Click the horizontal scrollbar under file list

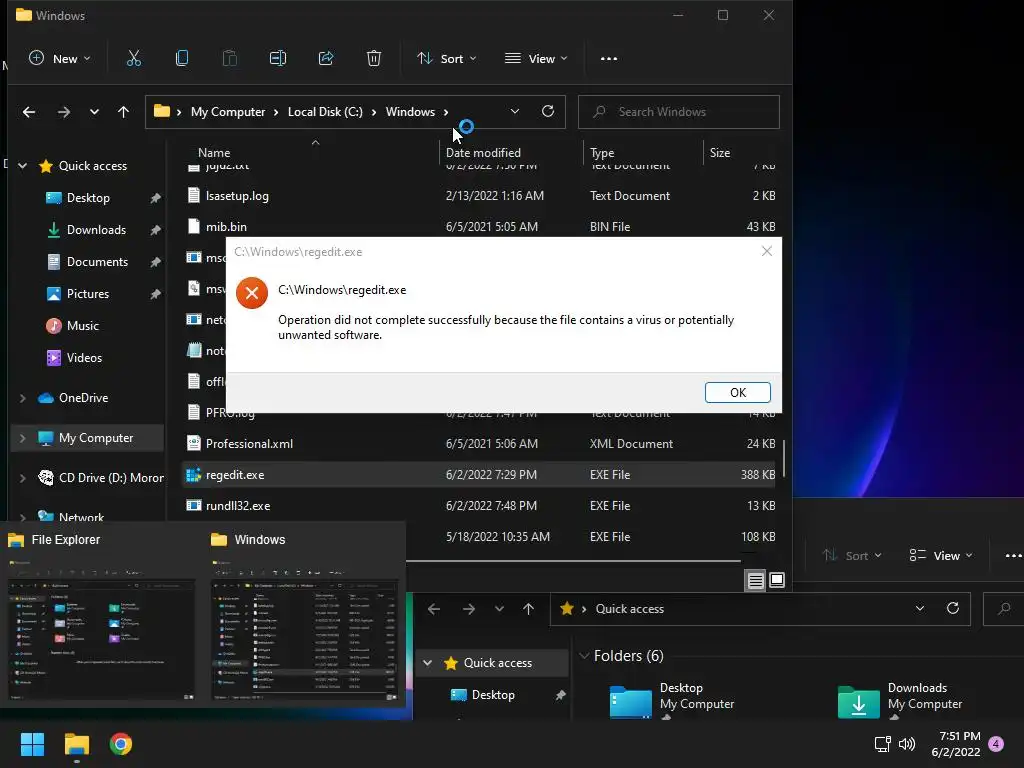(573, 560)
